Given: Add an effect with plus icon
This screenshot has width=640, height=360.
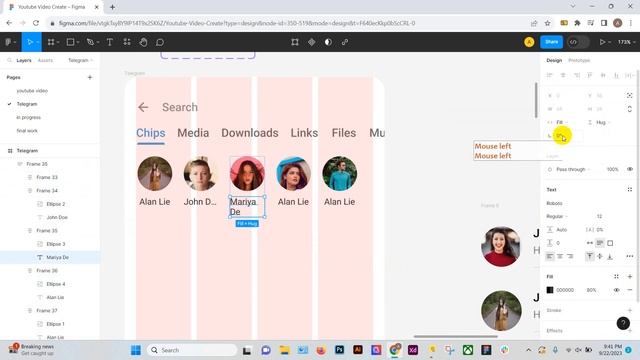Looking at the screenshot, I should tap(629, 331).
